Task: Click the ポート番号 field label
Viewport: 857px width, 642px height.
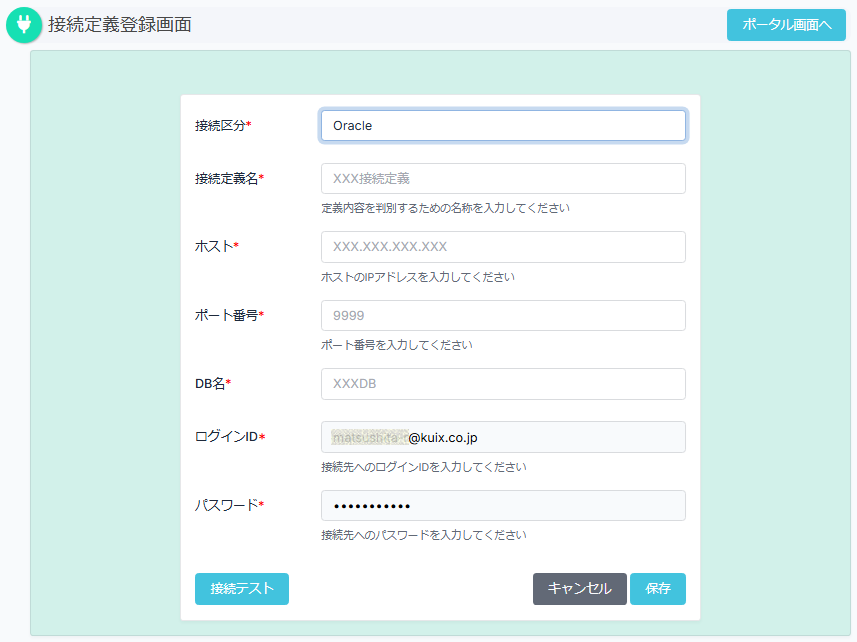Action: [229, 316]
